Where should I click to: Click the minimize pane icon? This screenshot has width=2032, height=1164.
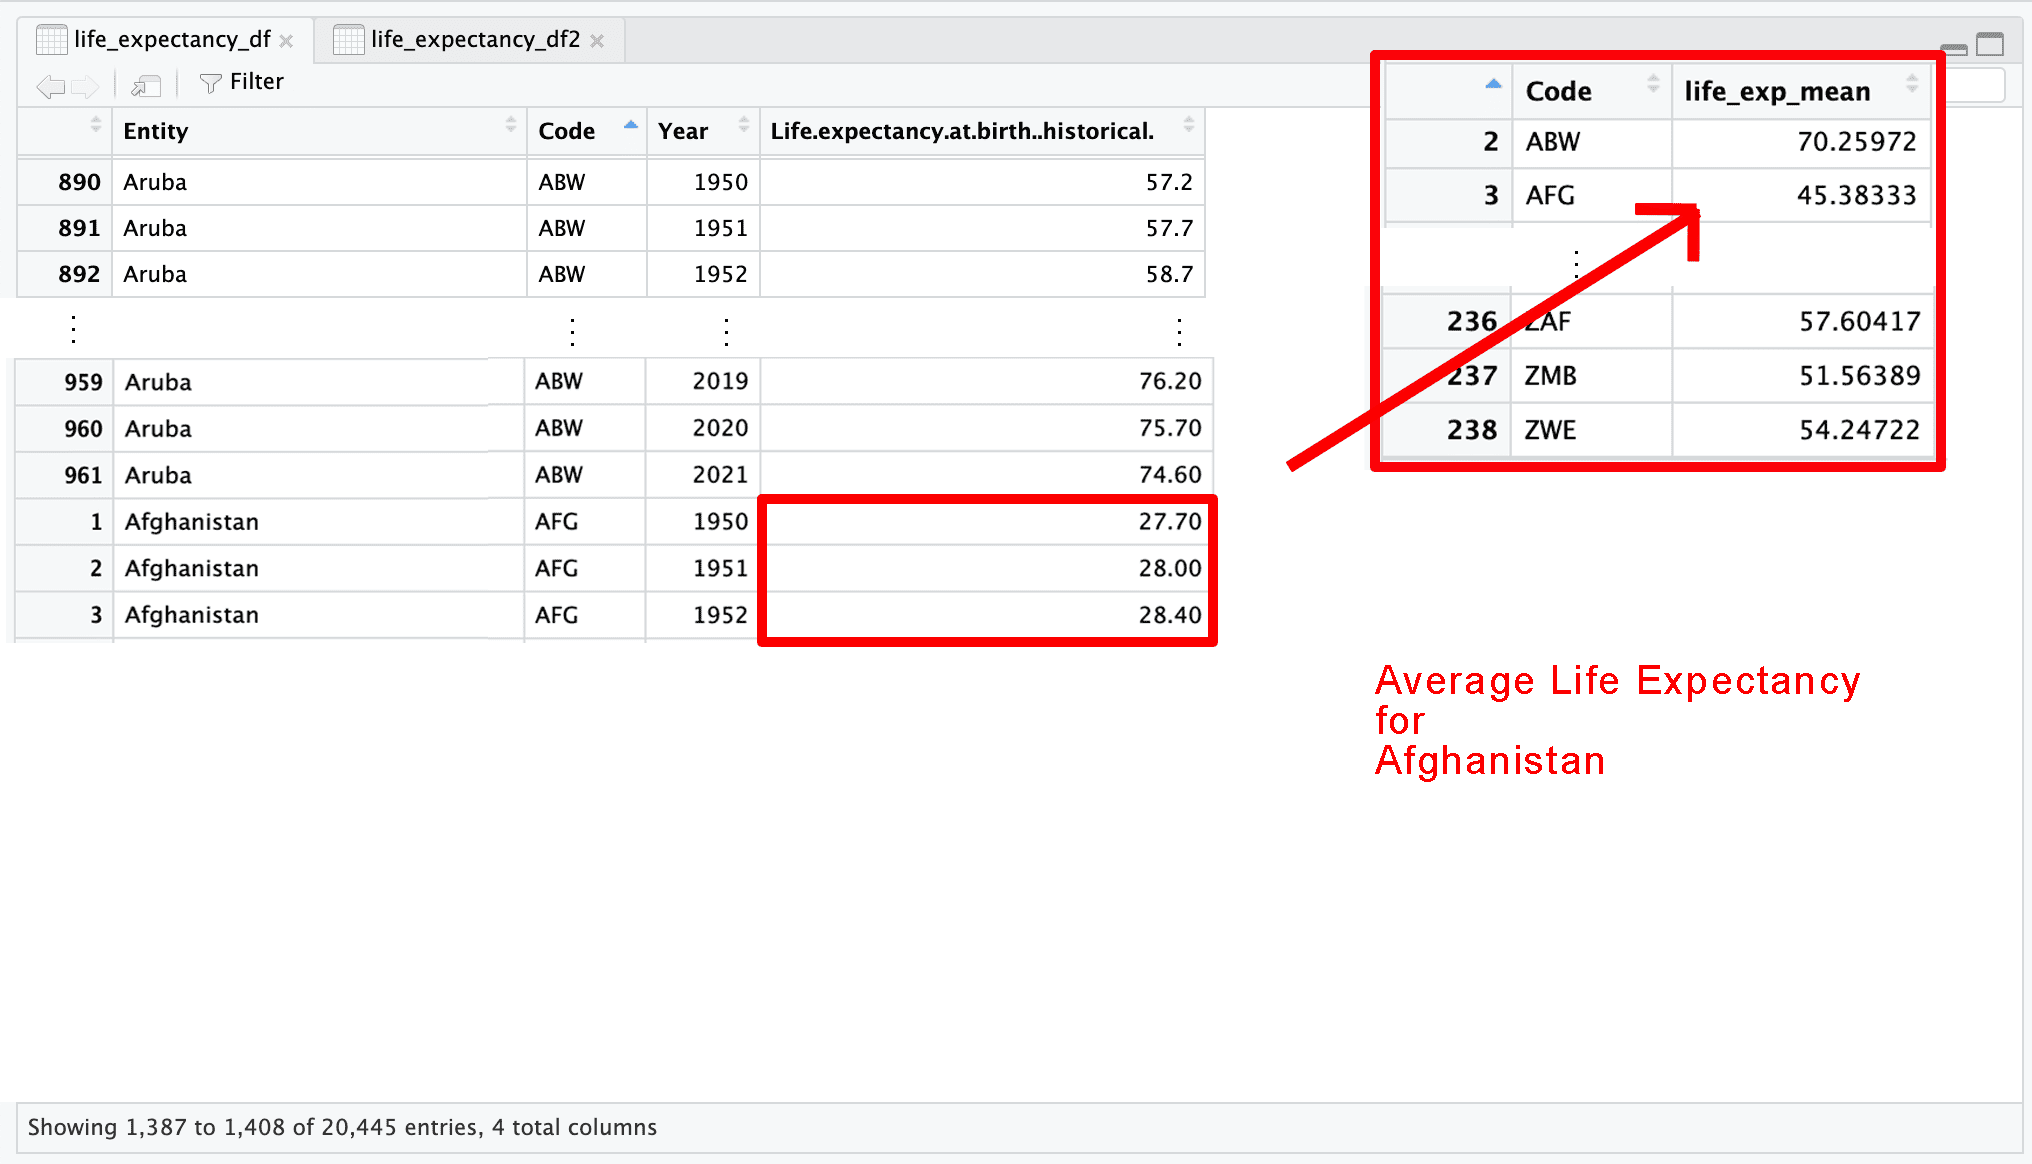(1953, 47)
